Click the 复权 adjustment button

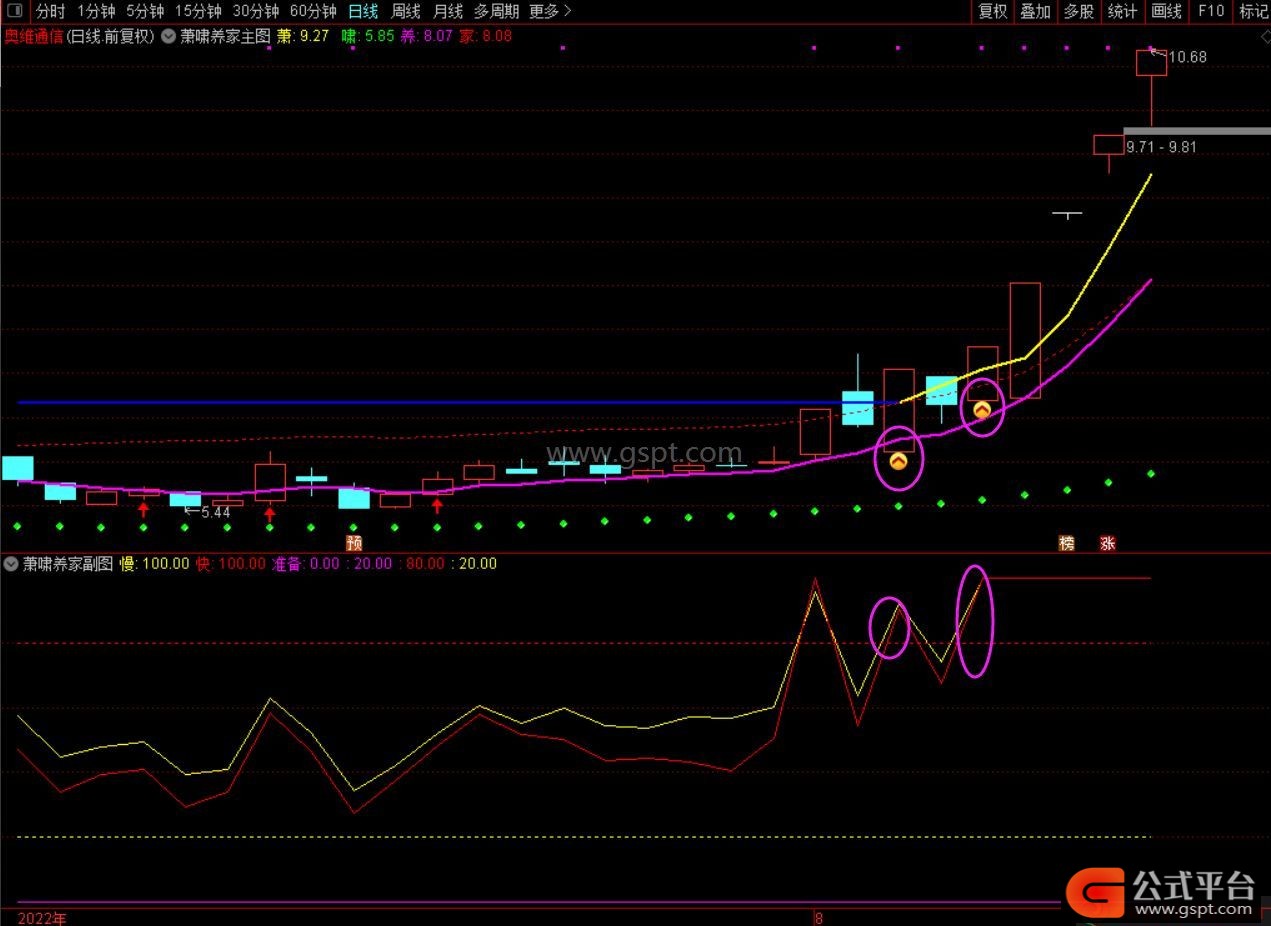pyautogui.click(x=993, y=11)
